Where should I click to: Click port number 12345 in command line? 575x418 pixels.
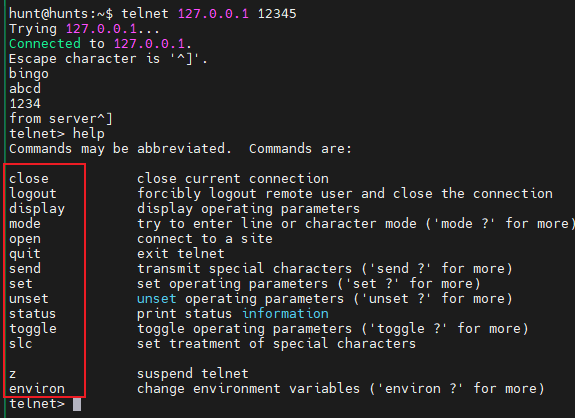pyautogui.click(x=277, y=14)
